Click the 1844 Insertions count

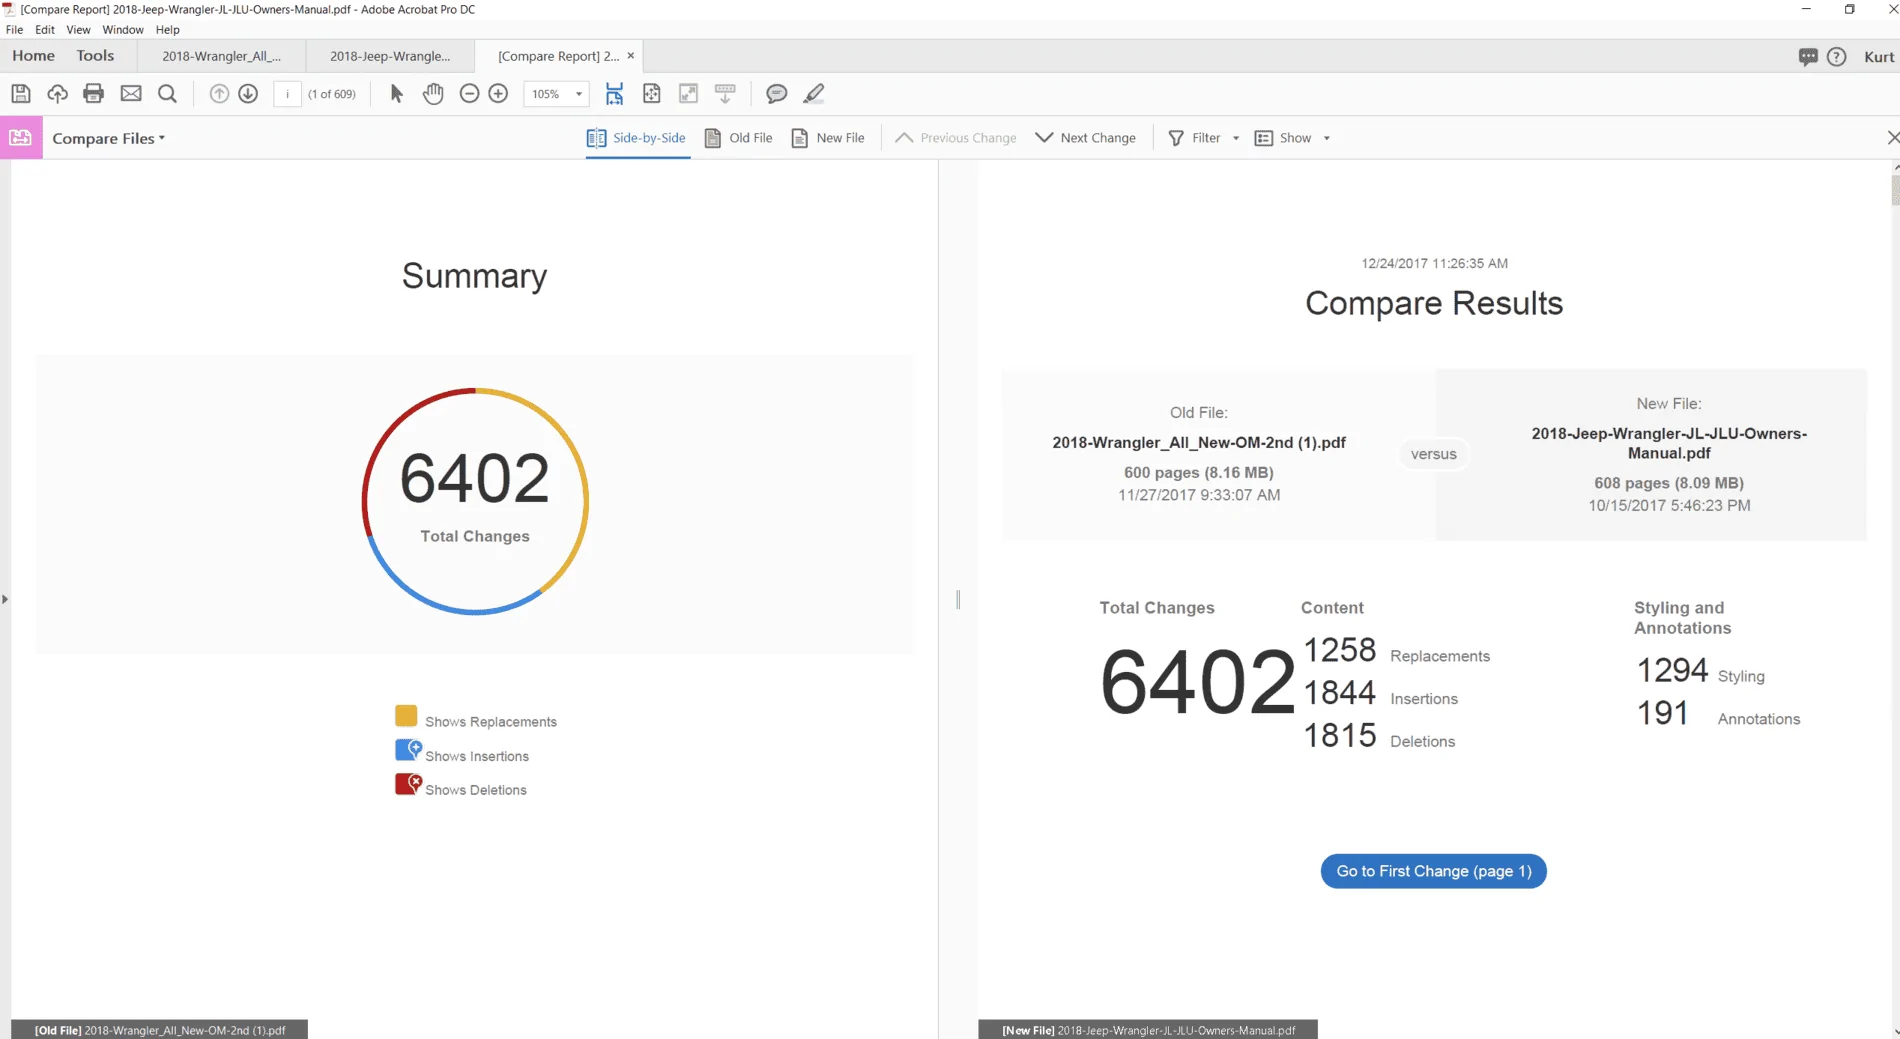(x=1340, y=693)
